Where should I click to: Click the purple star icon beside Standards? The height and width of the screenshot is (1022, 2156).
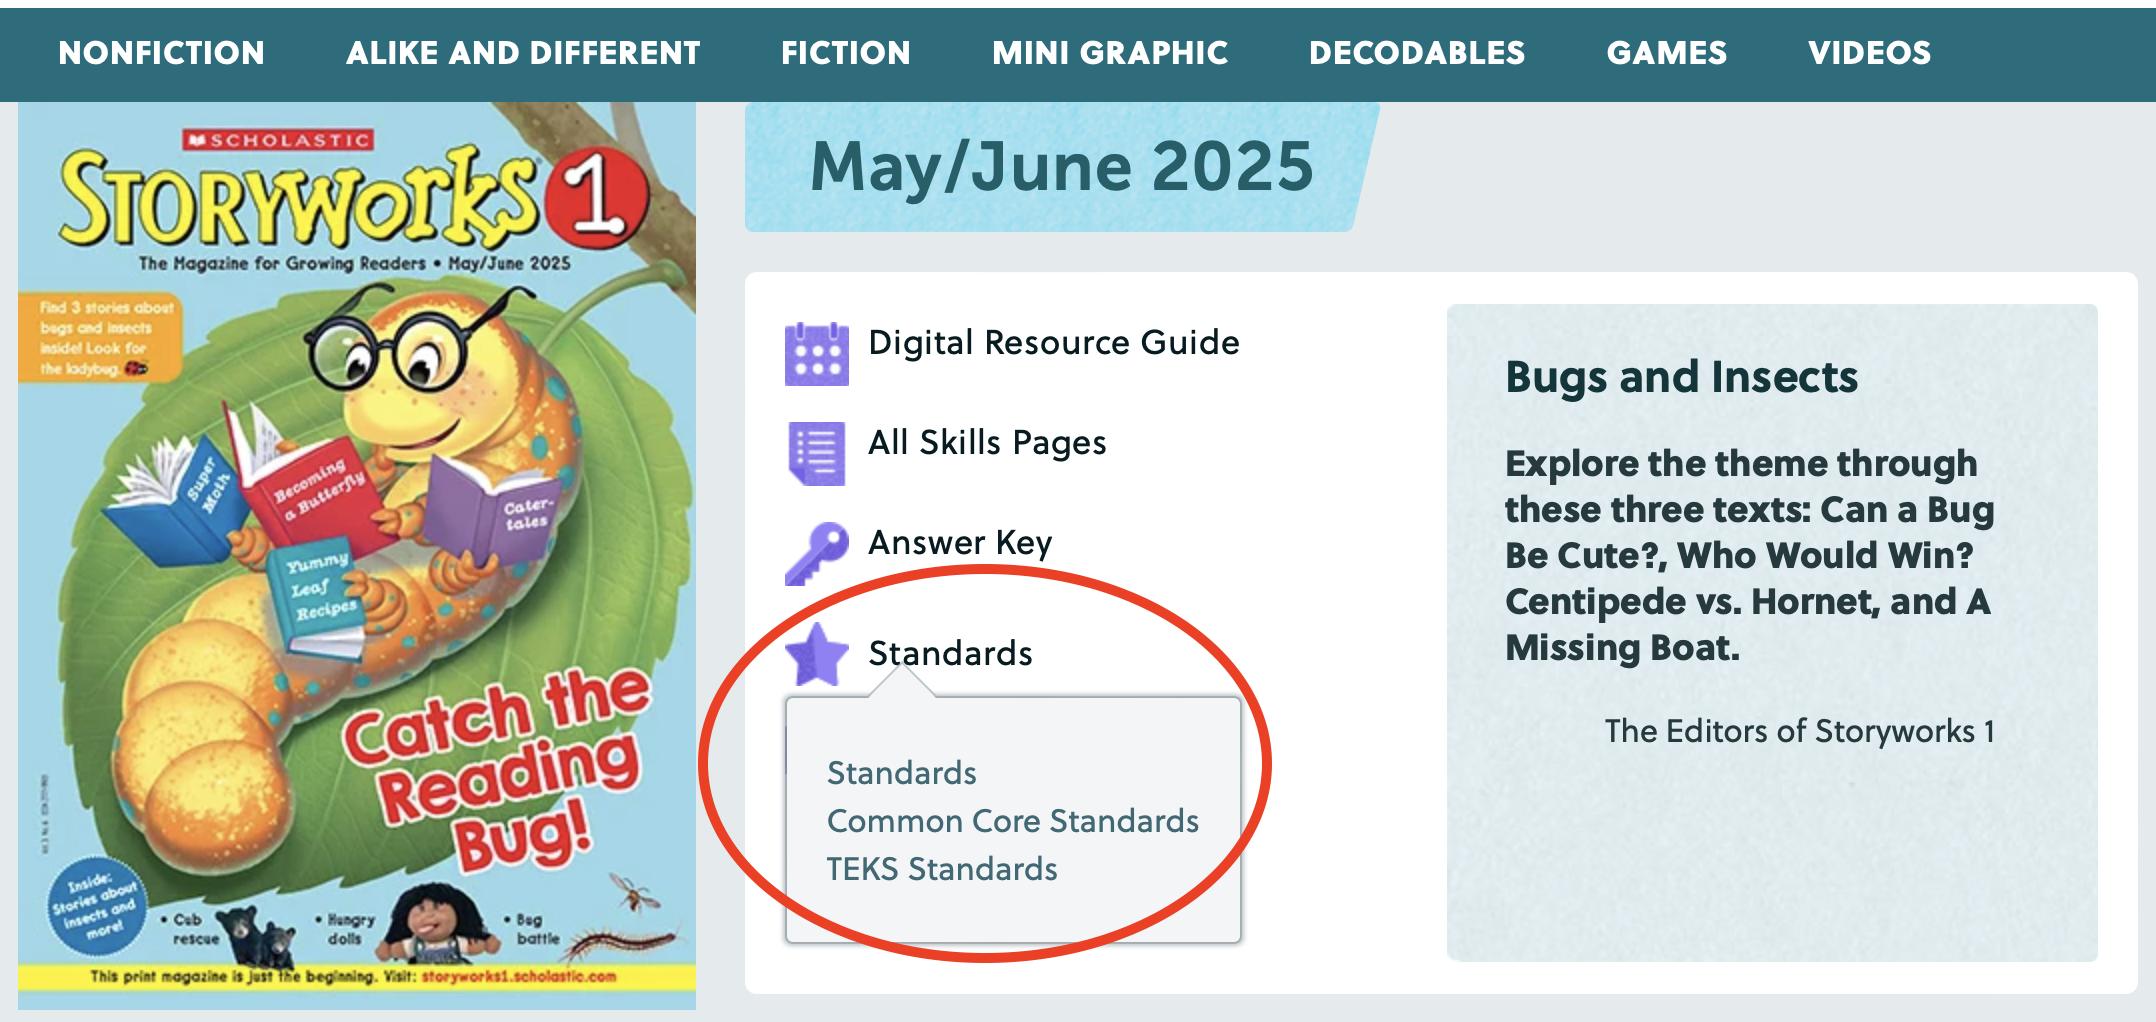click(816, 655)
